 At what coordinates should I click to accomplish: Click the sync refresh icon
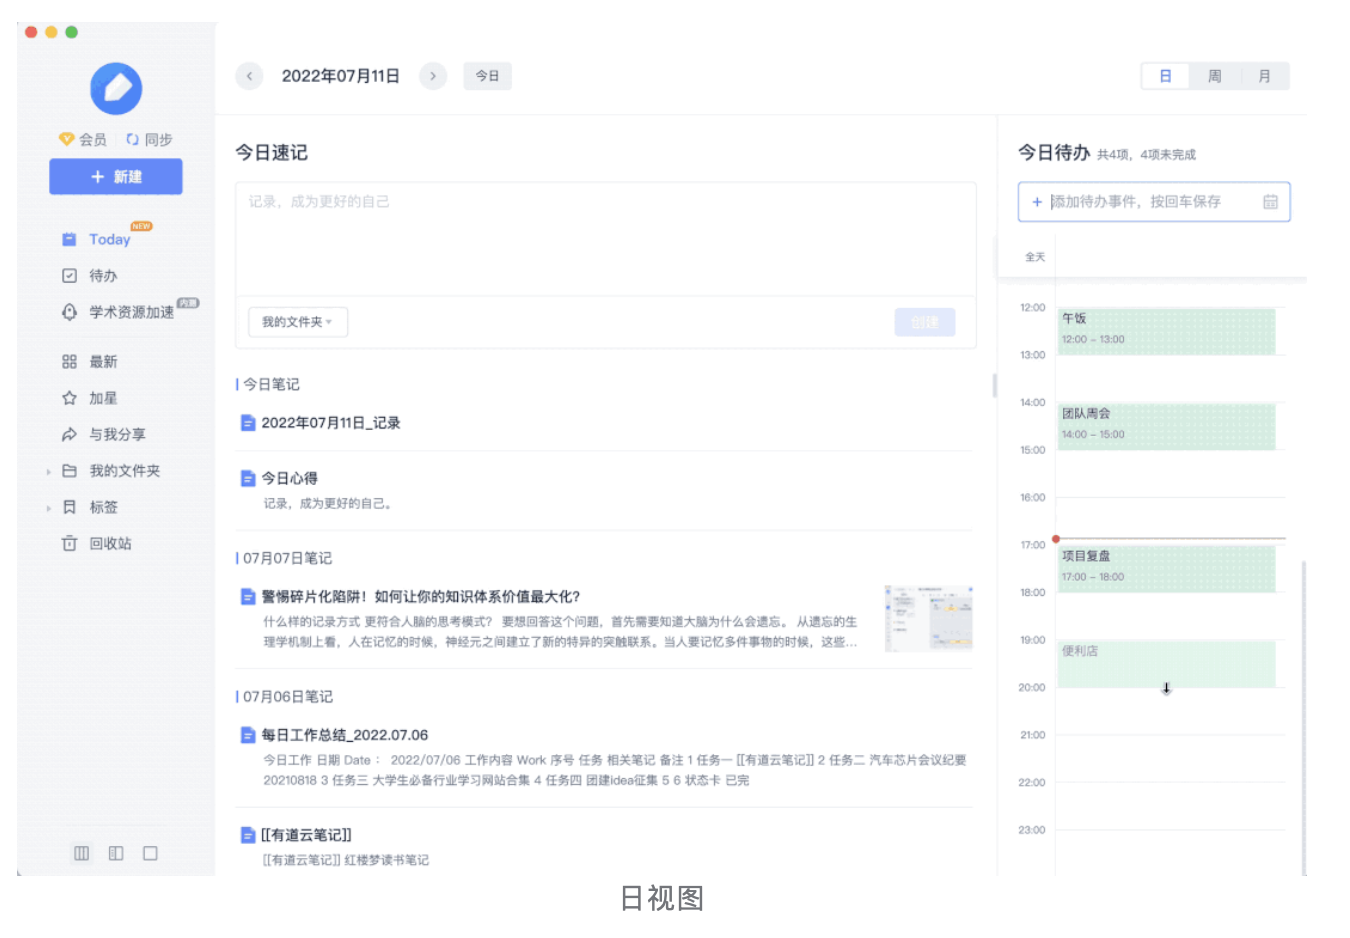[132, 139]
